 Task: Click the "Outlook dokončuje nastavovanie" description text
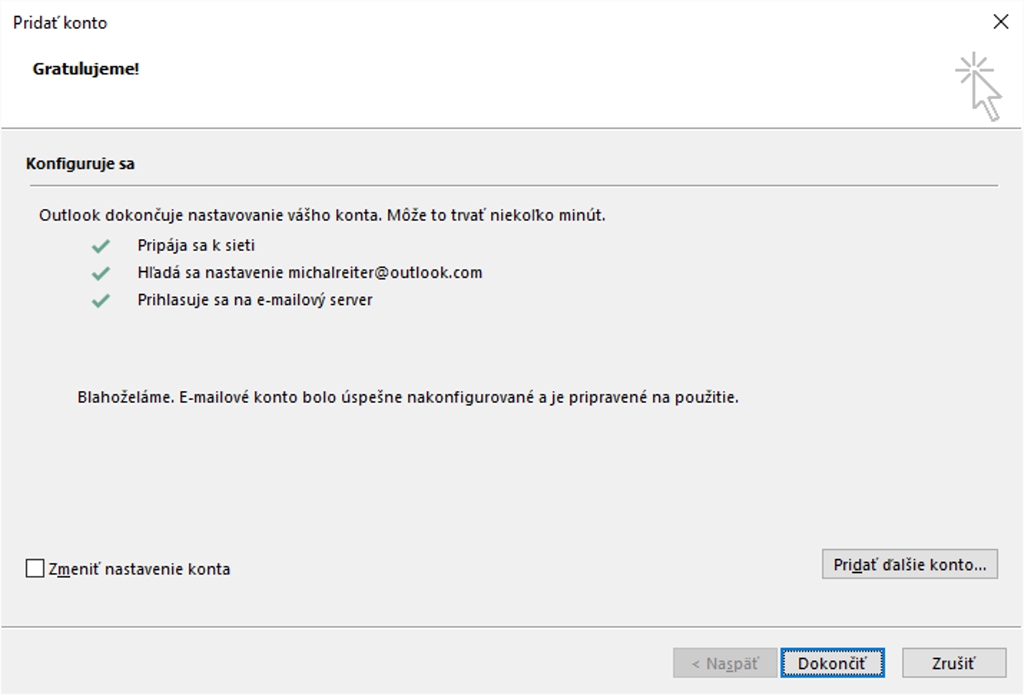[x=322, y=215]
